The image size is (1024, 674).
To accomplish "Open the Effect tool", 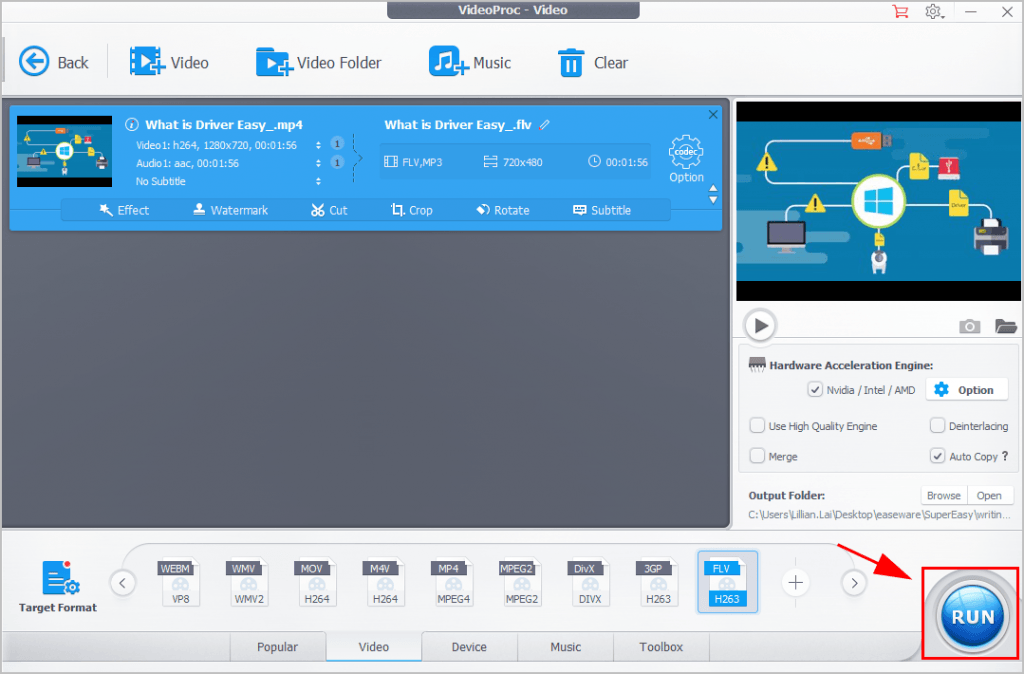I will click(x=124, y=210).
